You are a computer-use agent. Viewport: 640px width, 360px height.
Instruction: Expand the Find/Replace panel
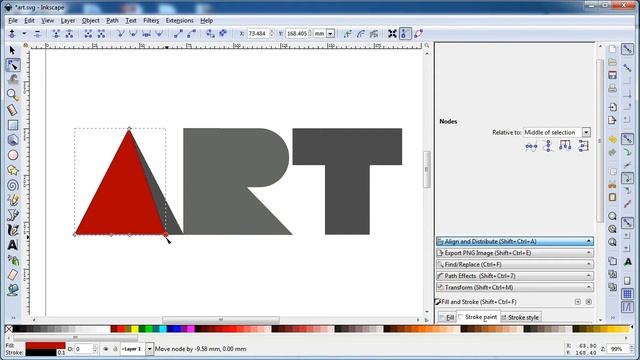click(515, 264)
